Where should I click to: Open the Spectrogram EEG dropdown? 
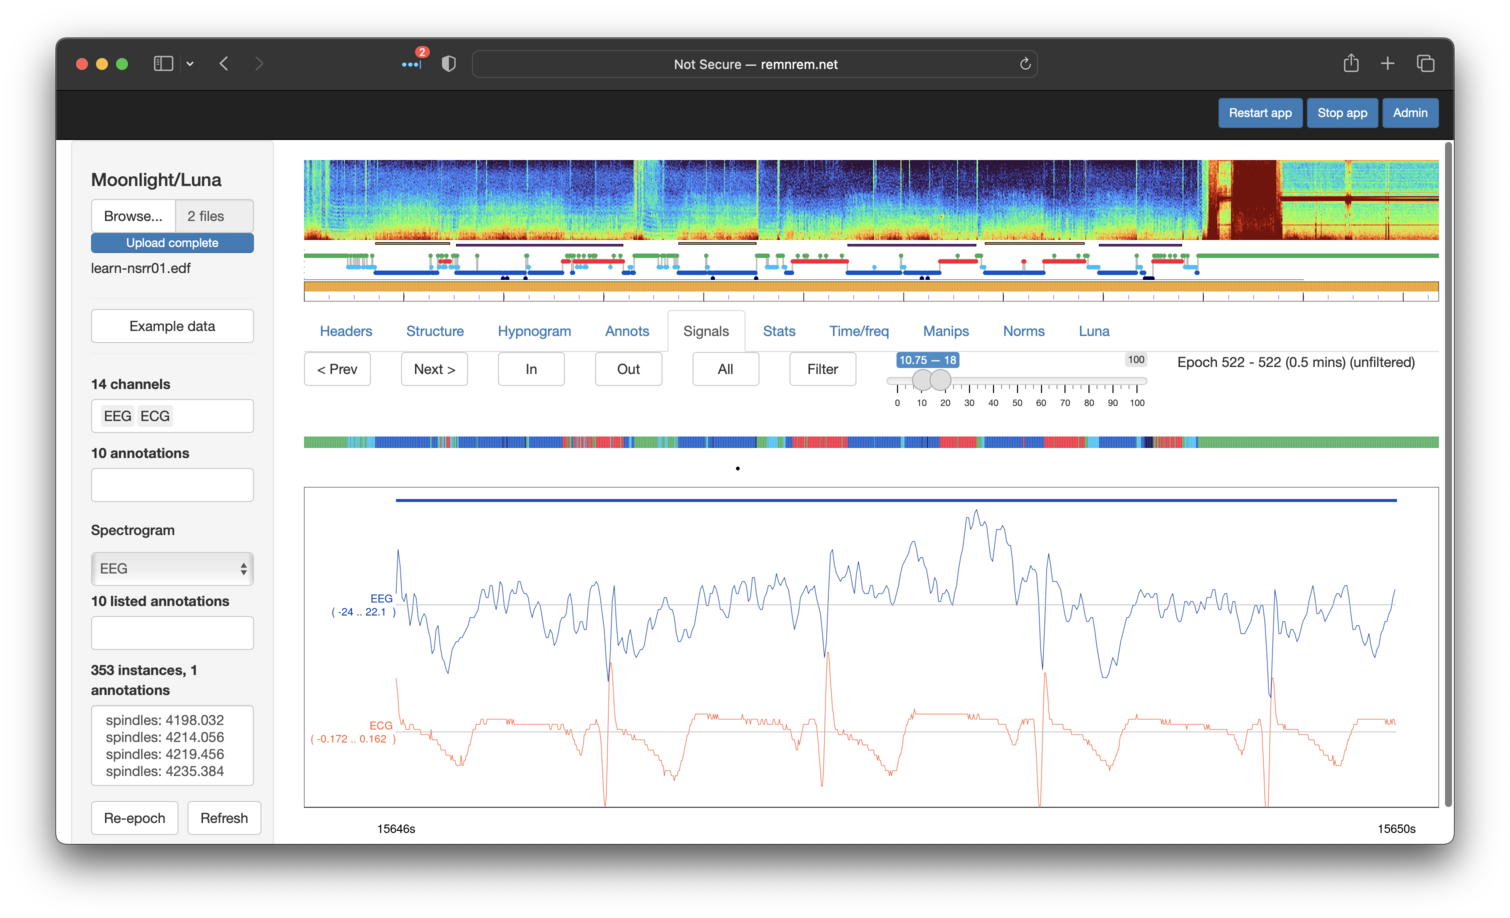[x=172, y=569]
